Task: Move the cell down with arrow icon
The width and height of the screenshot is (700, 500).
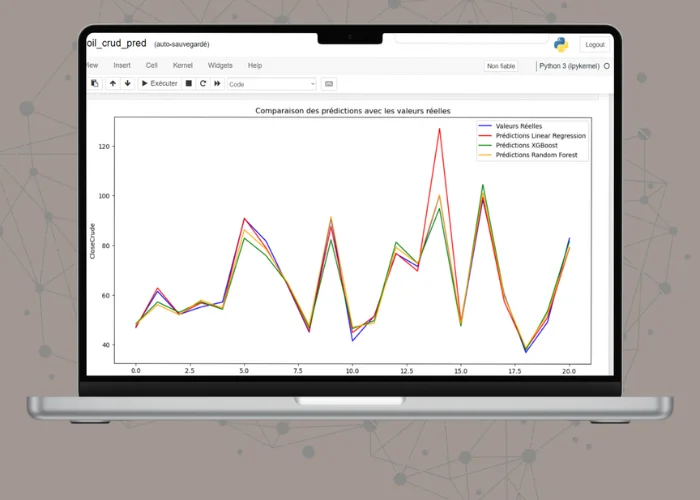Action: pos(127,84)
